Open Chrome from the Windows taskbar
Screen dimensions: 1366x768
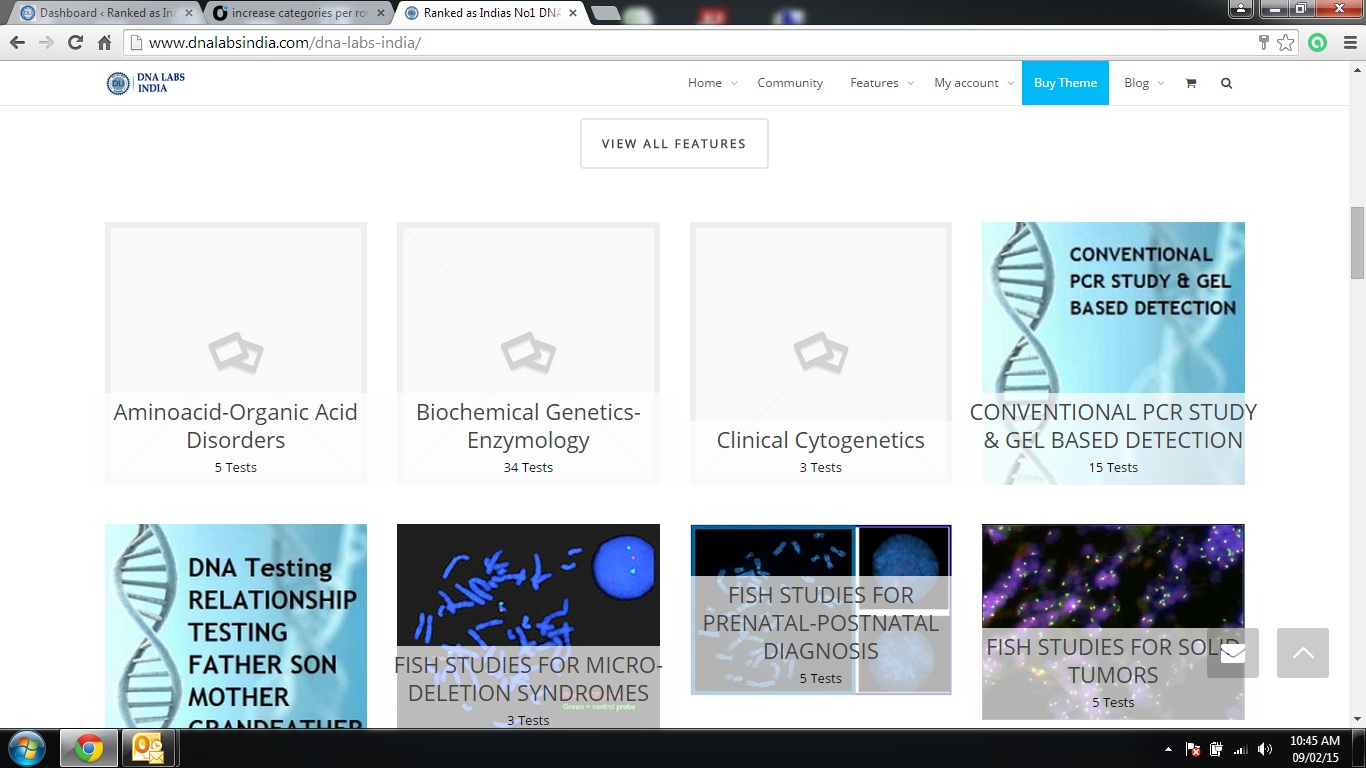click(x=88, y=748)
